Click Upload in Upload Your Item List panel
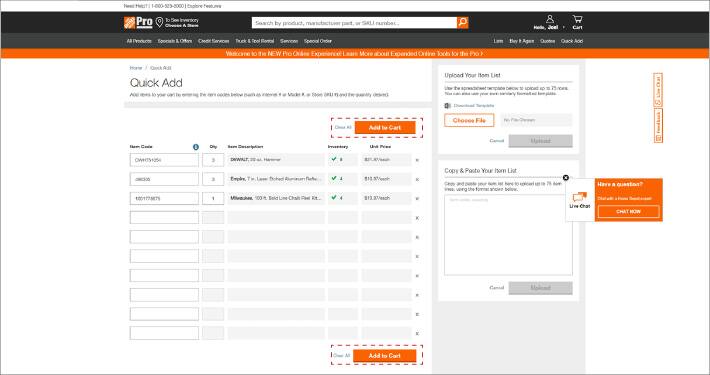The width and height of the screenshot is (710, 375). 540,141
